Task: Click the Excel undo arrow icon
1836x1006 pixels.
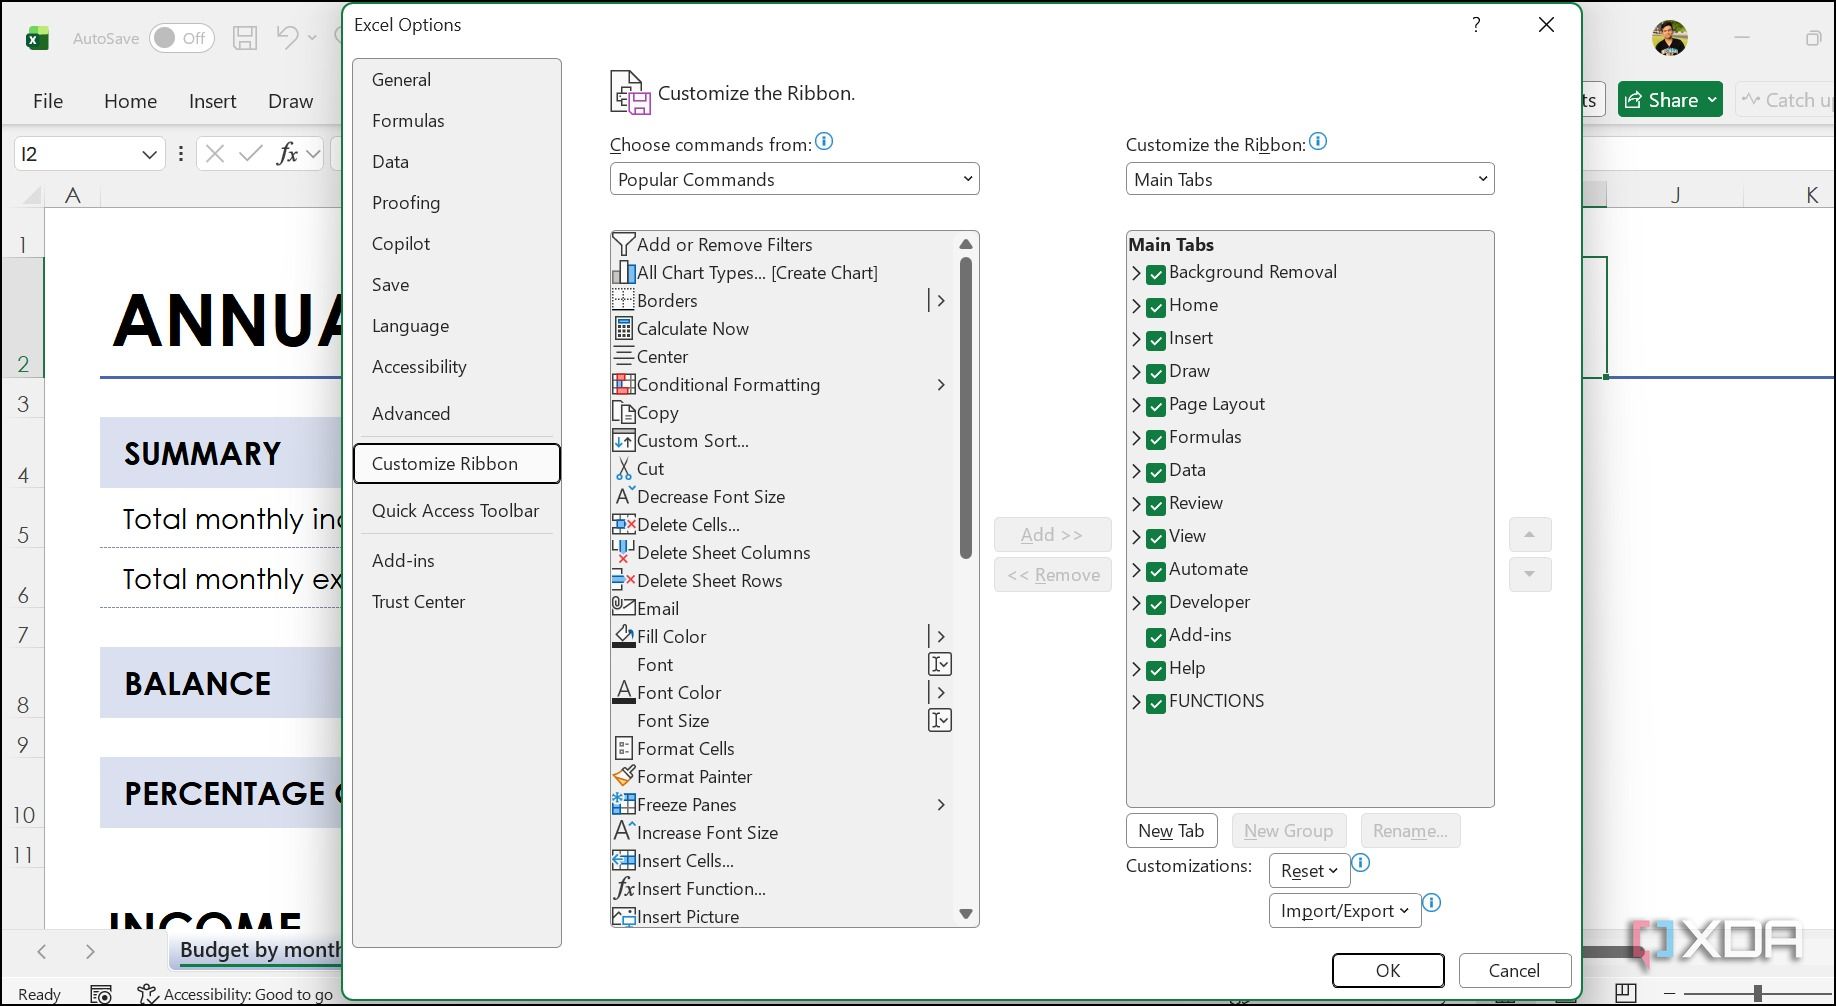Action: pos(287,38)
